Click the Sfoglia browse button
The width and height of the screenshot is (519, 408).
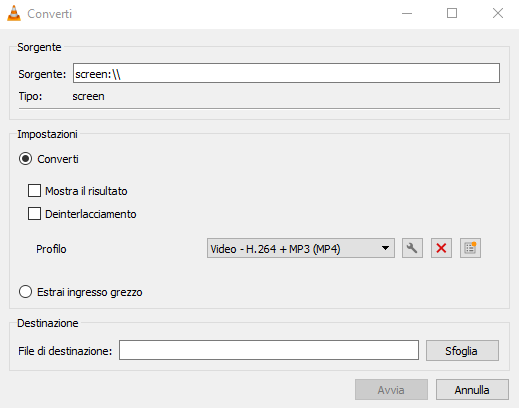point(462,351)
